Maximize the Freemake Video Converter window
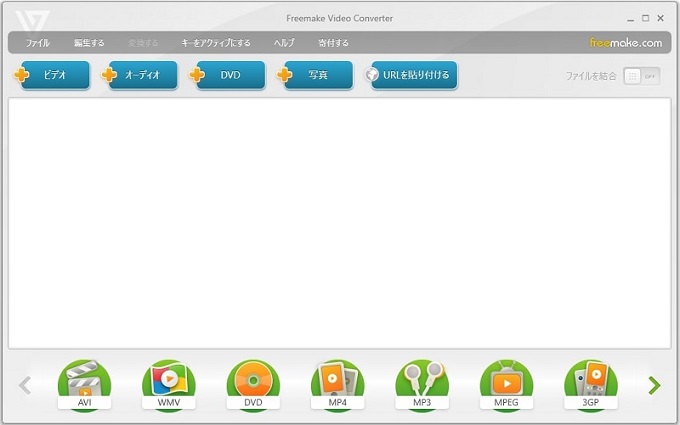The height and width of the screenshot is (425, 680). click(645, 18)
